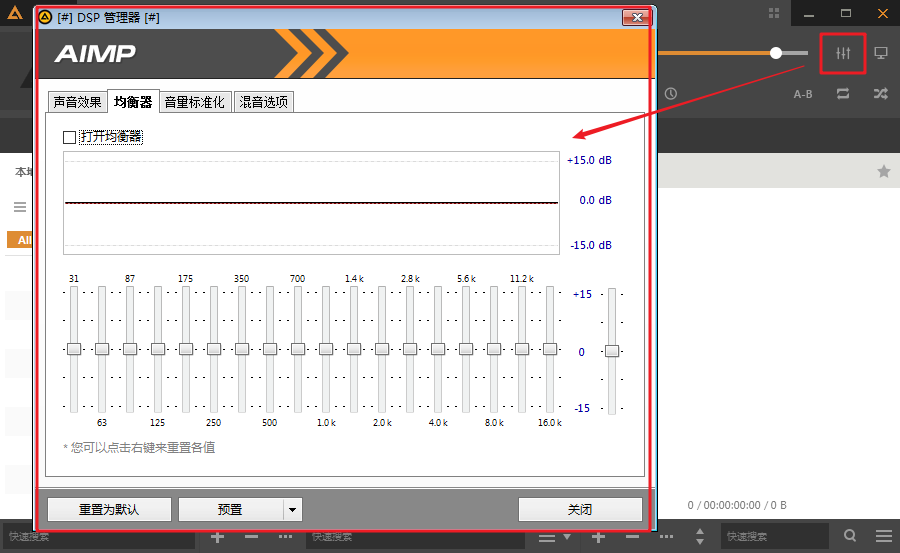
Task: Open the sort lines dropdown in bottom bar
Action: (554, 537)
